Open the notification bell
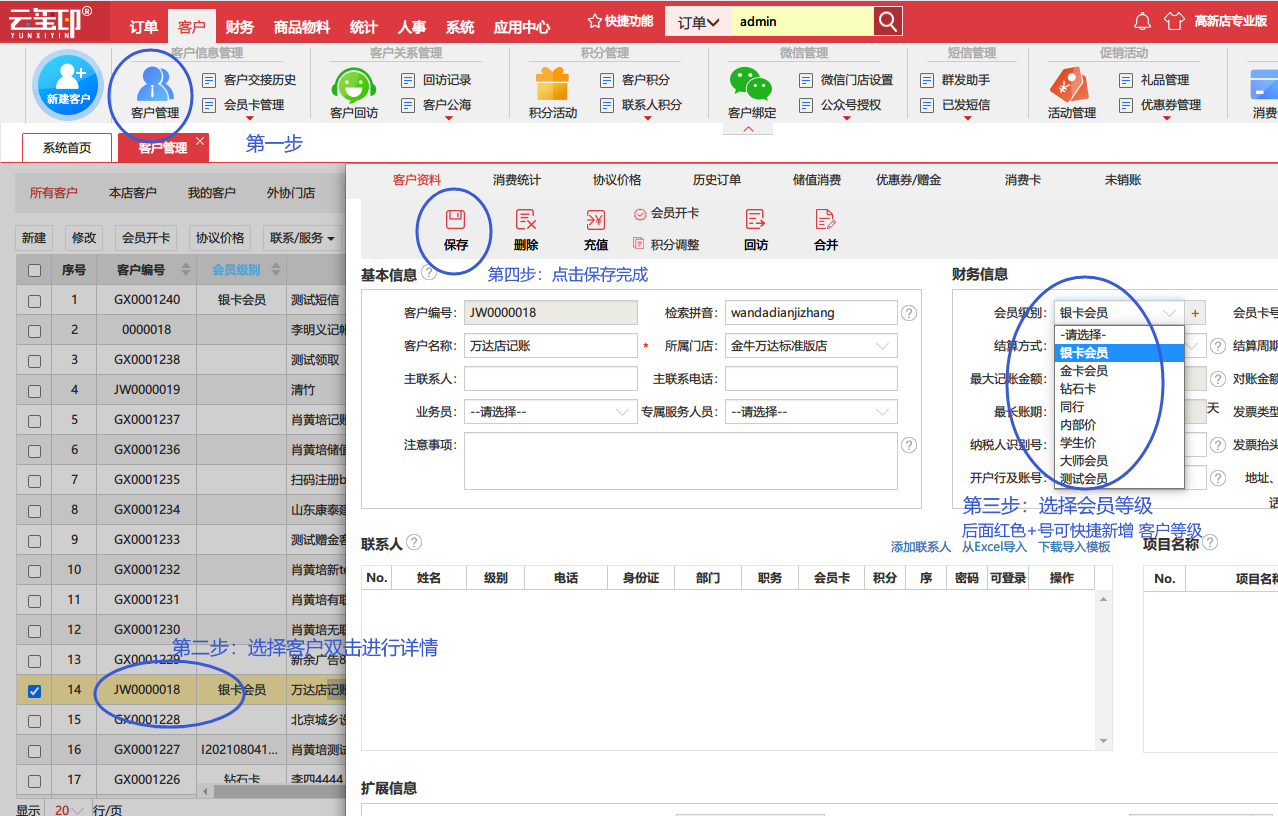 1142,21
